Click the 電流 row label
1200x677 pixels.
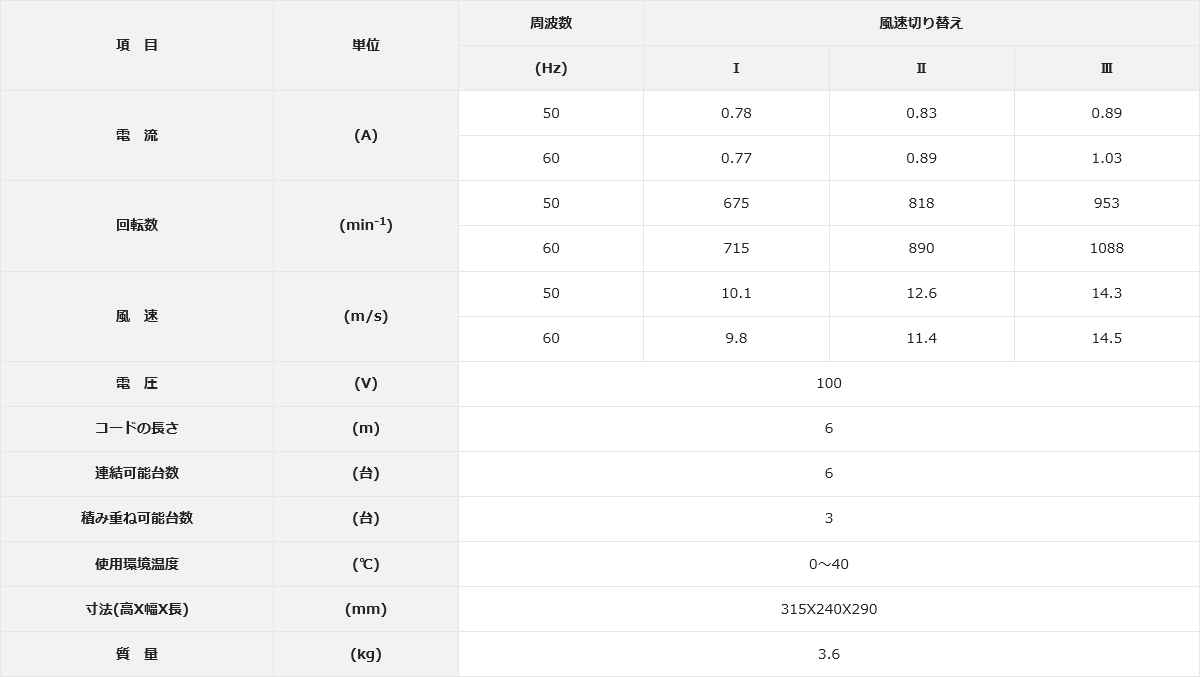(x=137, y=135)
